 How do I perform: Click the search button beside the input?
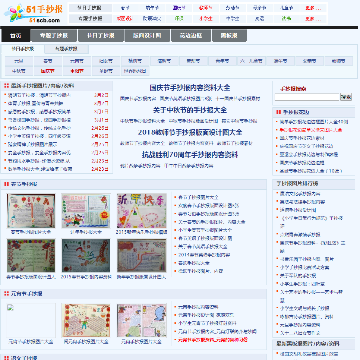click(346, 97)
